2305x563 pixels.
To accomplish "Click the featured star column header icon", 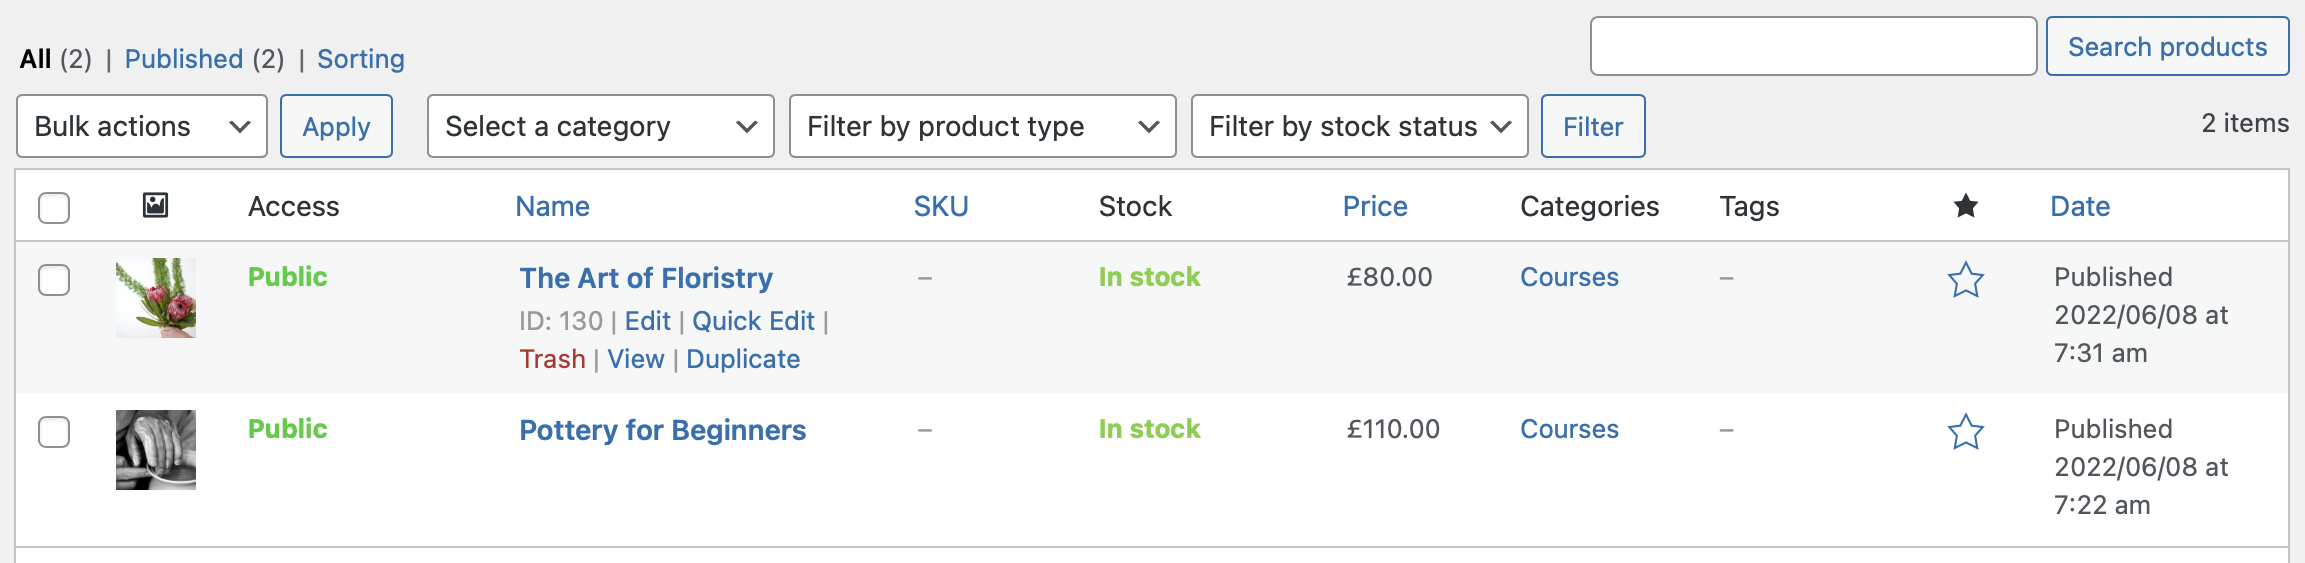I will coord(1965,206).
